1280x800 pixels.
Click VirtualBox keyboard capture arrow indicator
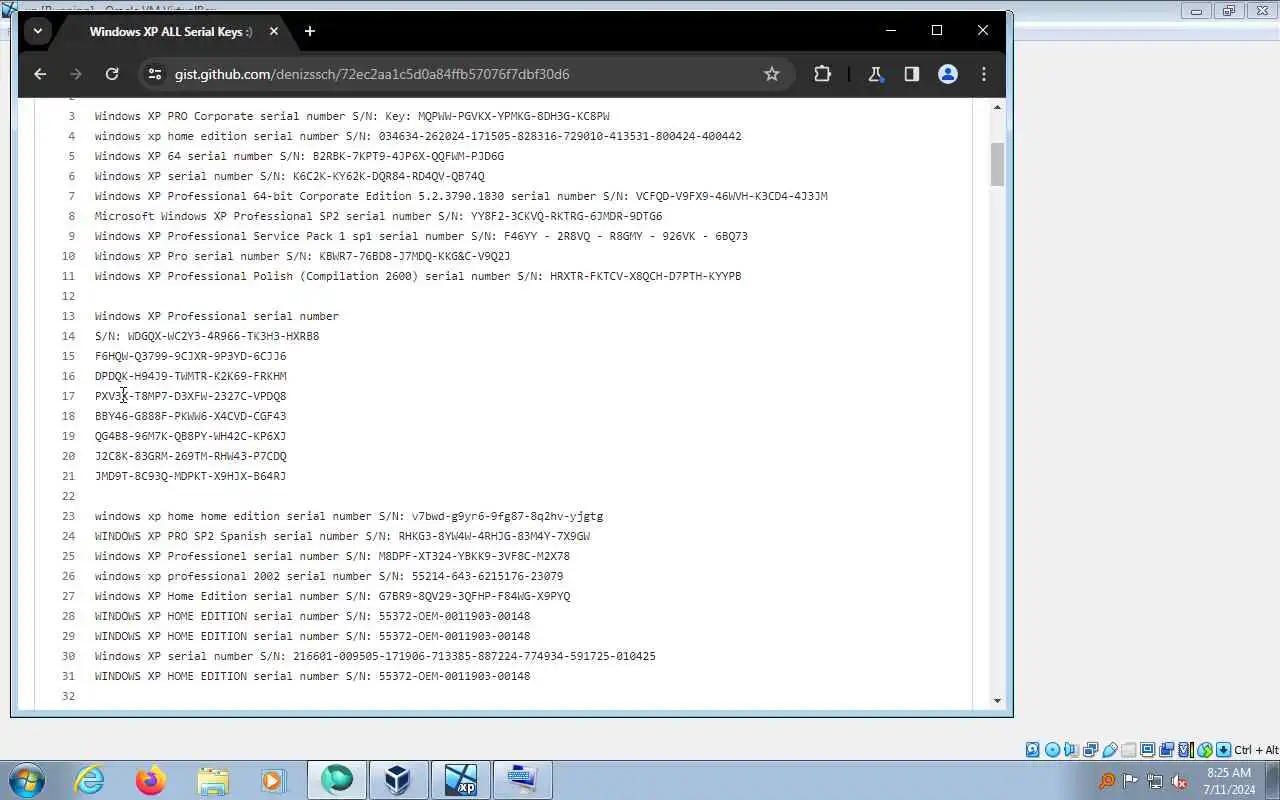click(x=1223, y=750)
